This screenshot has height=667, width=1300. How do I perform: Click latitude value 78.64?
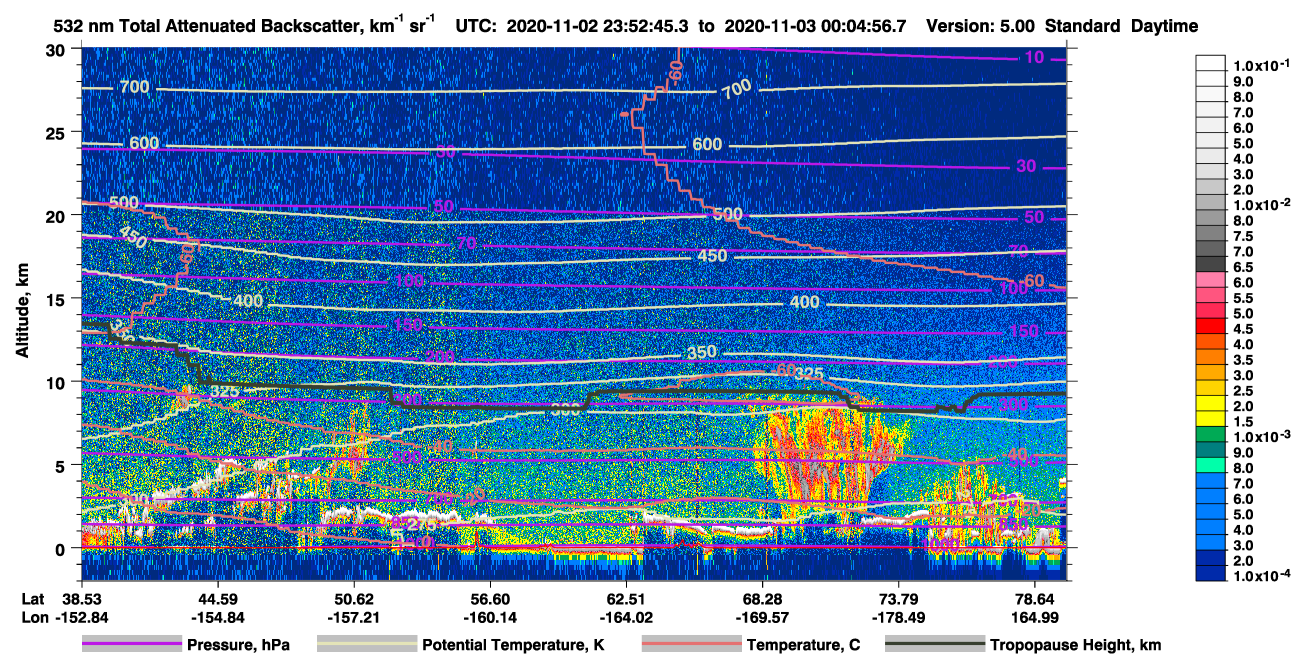[1034, 599]
